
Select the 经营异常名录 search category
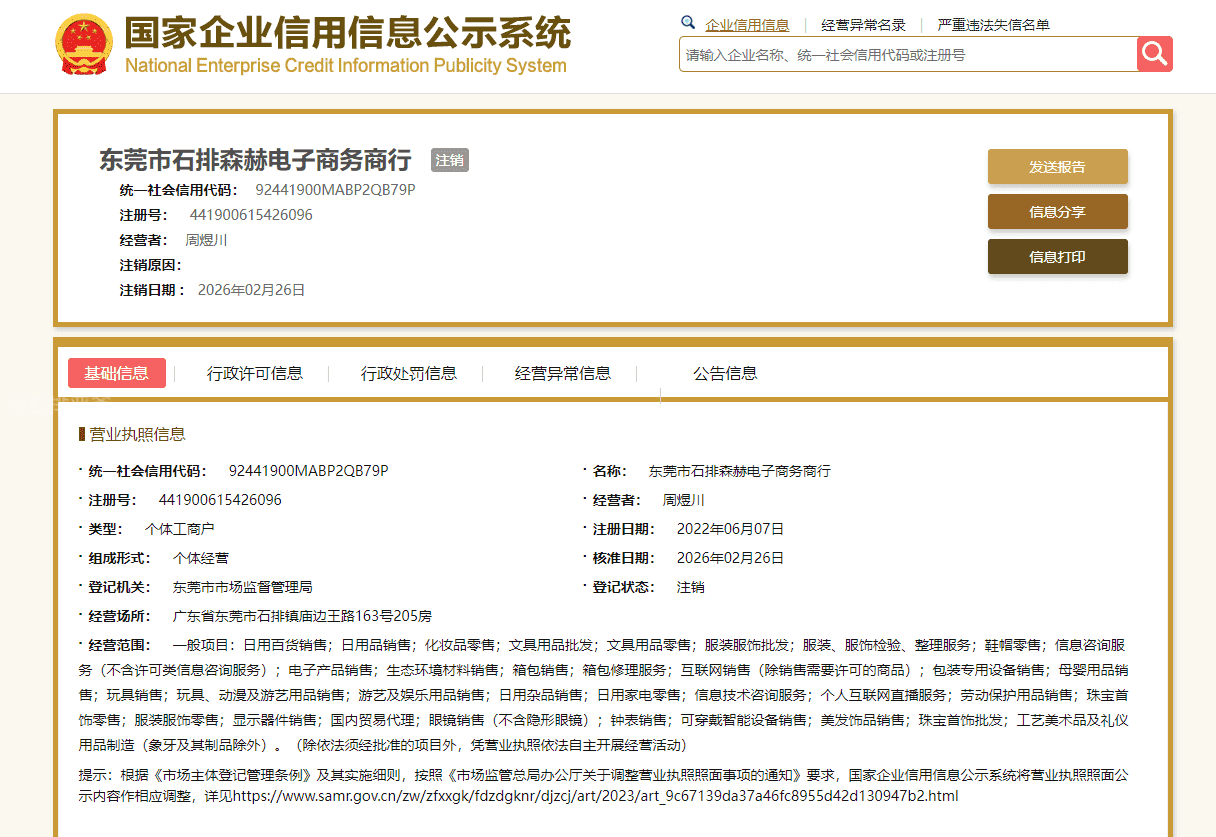863,25
